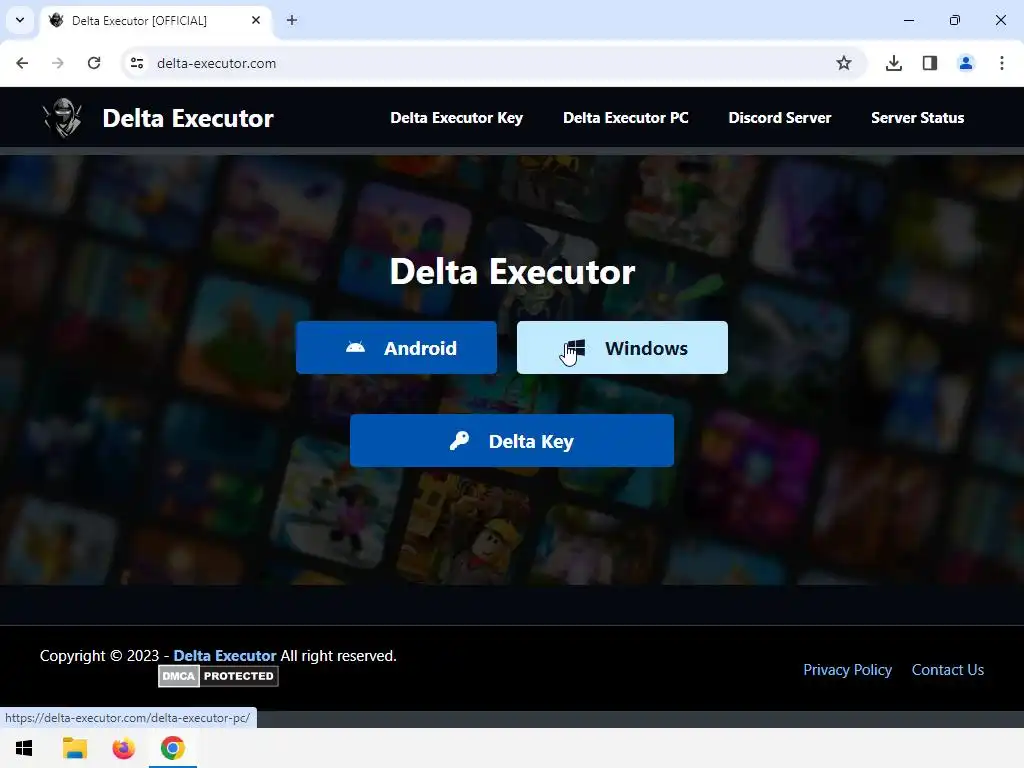
Task: Click the Delta Executor site title in header
Action: [188, 118]
